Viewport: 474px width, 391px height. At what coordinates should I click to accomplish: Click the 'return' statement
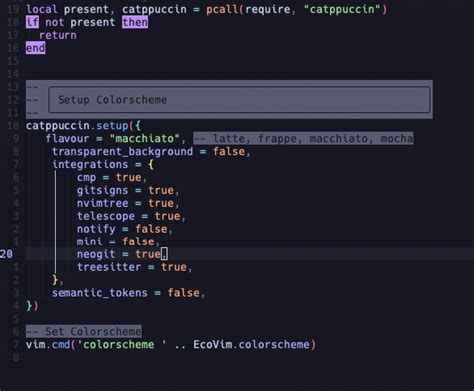coord(58,35)
